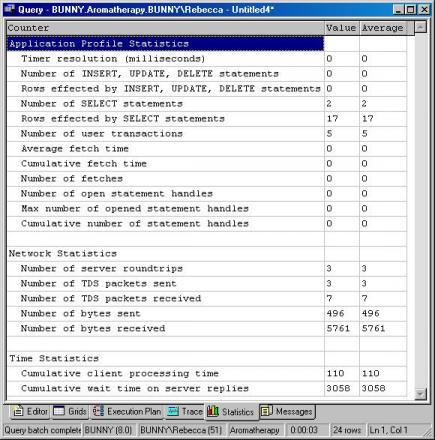Switch to the Messages tab
This screenshot has height=440, width=435.
tap(287, 412)
